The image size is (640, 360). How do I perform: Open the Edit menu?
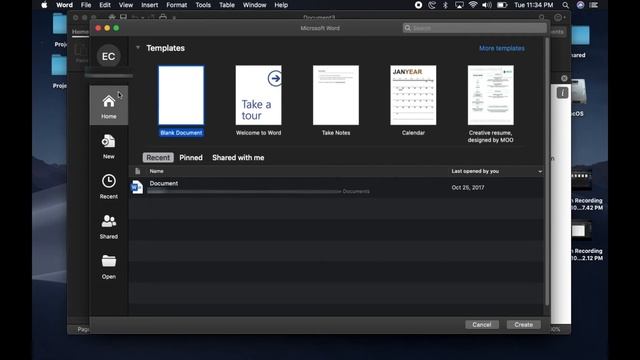[x=105, y=5]
